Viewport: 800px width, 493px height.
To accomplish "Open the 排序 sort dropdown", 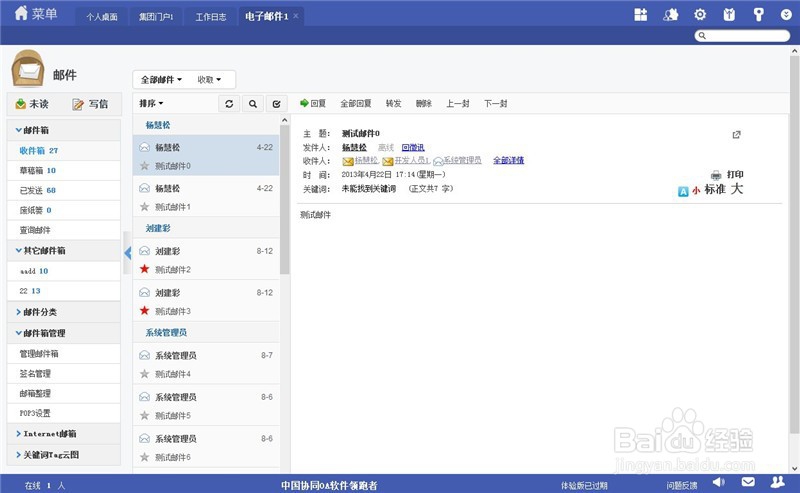I will (x=151, y=103).
